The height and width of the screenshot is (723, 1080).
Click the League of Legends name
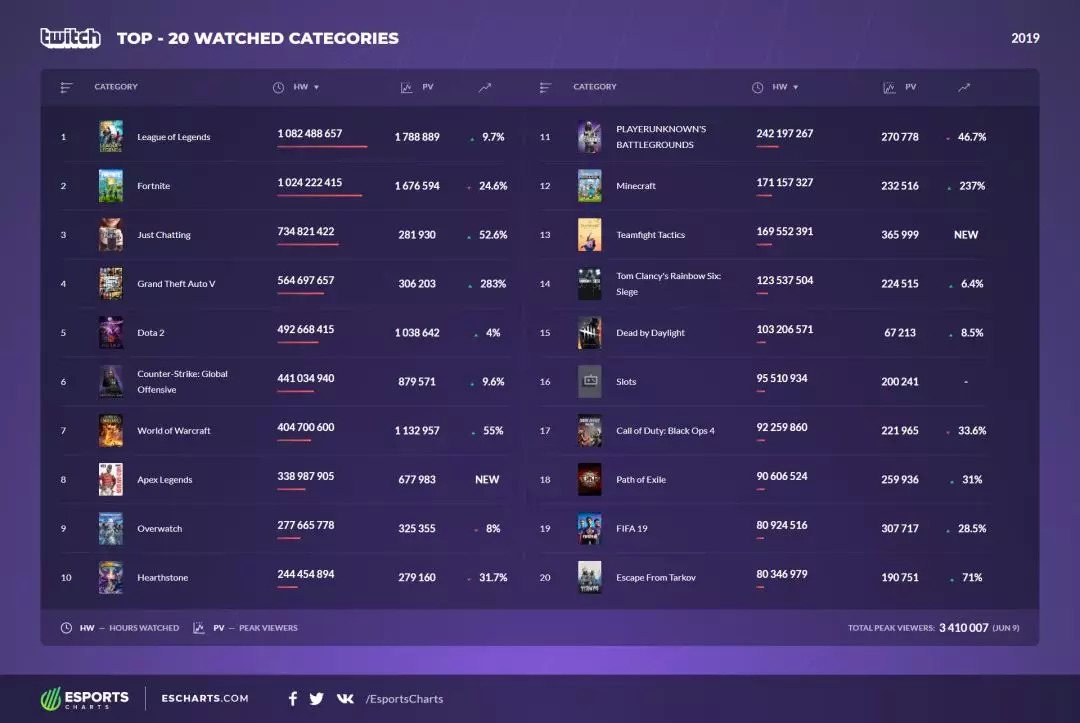(174, 137)
